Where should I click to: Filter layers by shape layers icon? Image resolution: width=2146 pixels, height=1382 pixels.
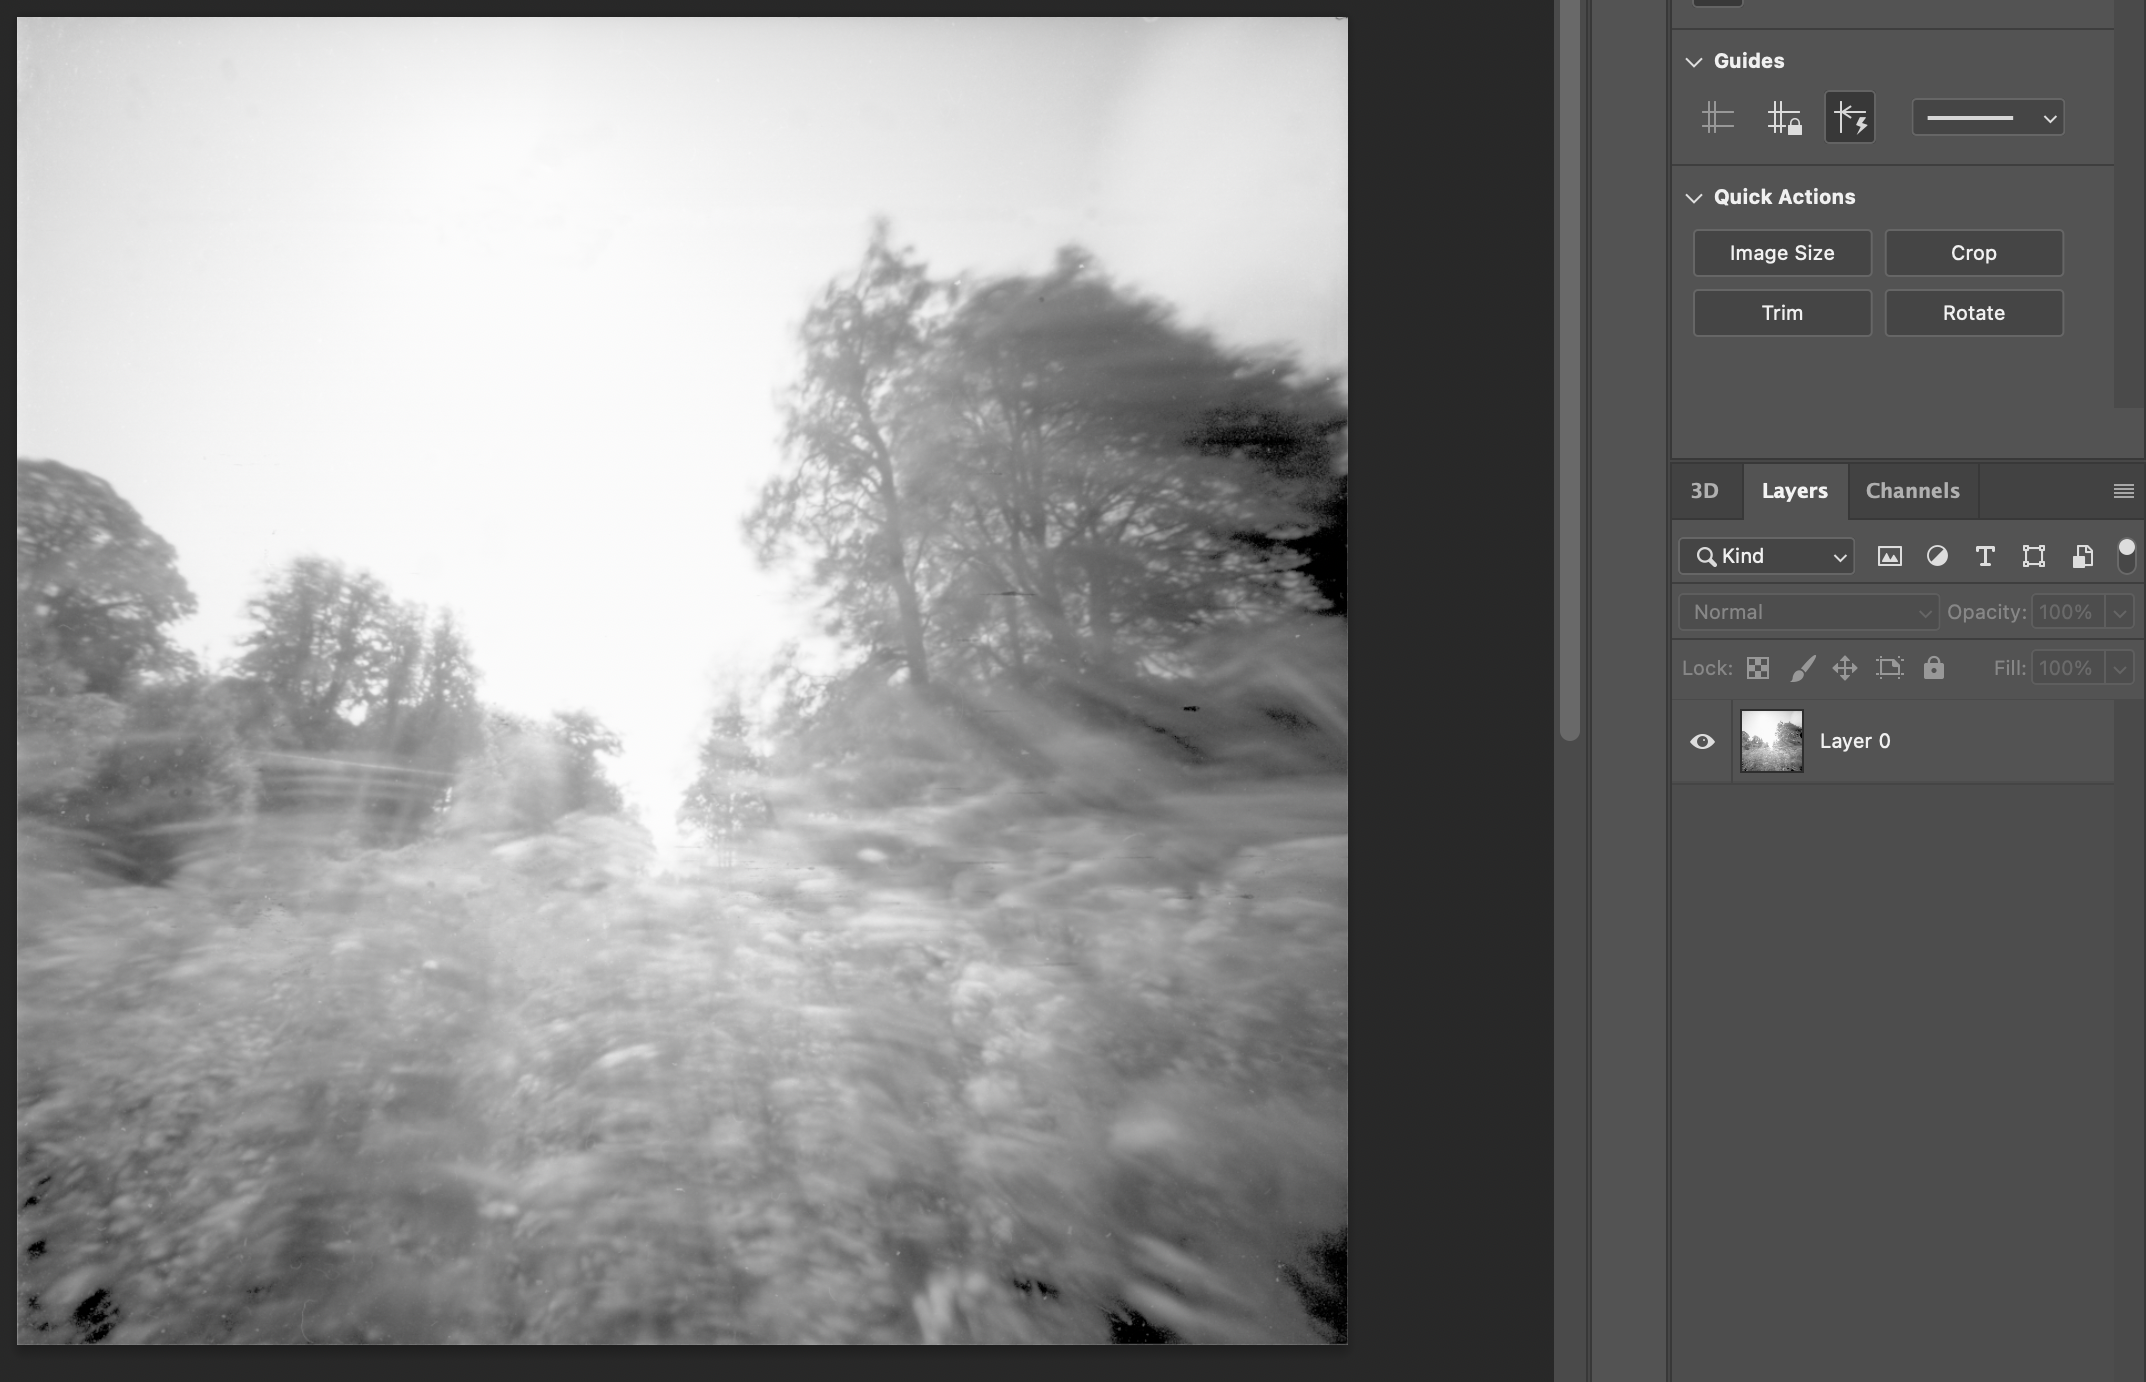click(x=2033, y=556)
